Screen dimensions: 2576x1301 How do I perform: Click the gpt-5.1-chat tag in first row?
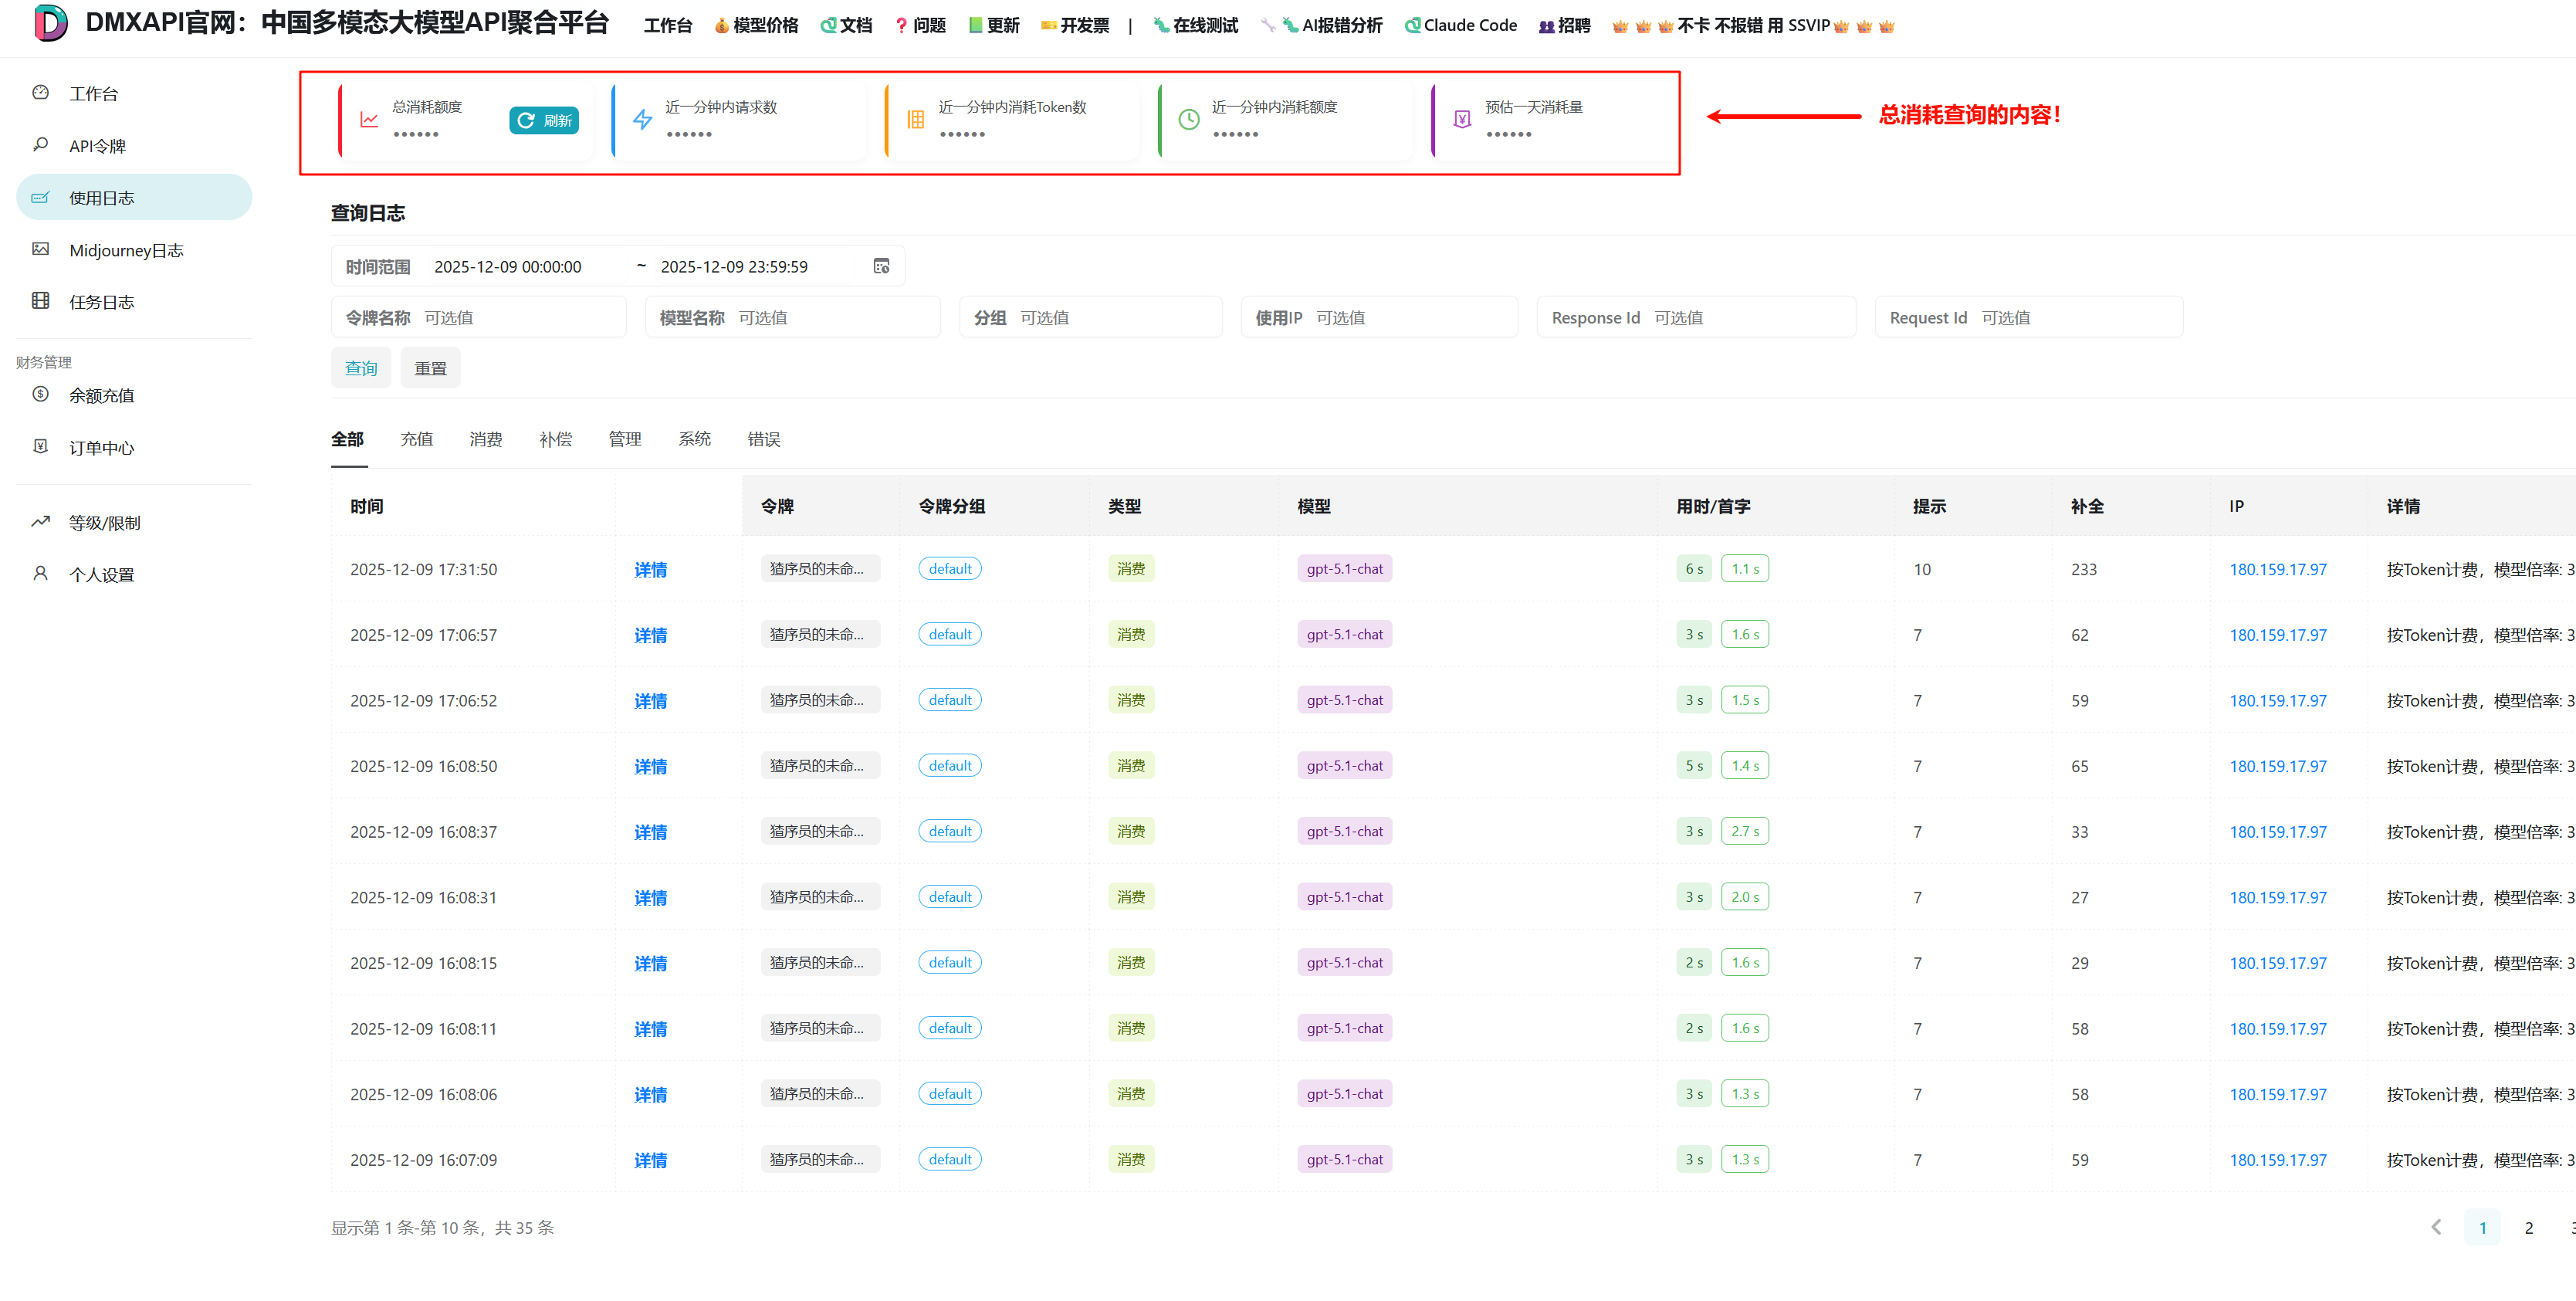click(x=1344, y=569)
